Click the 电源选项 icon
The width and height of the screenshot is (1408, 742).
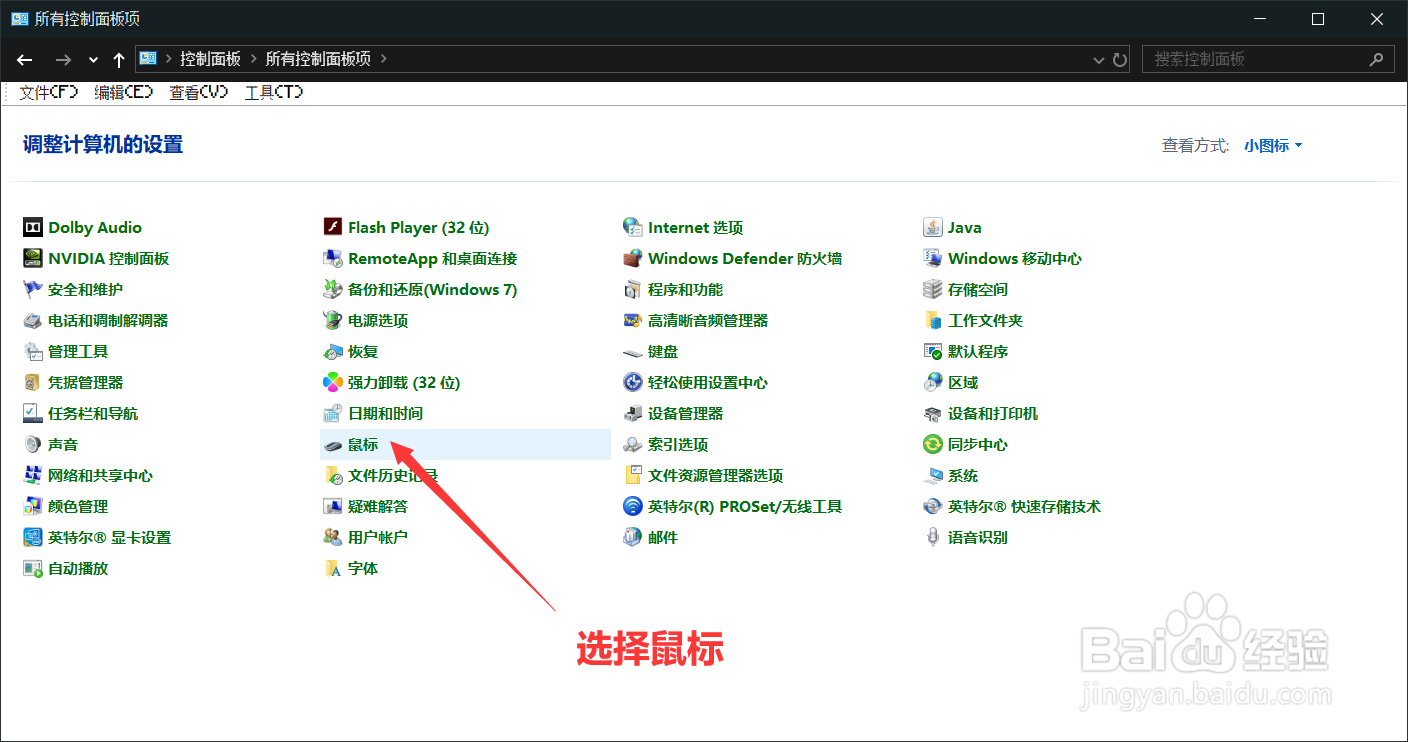coord(333,320)
